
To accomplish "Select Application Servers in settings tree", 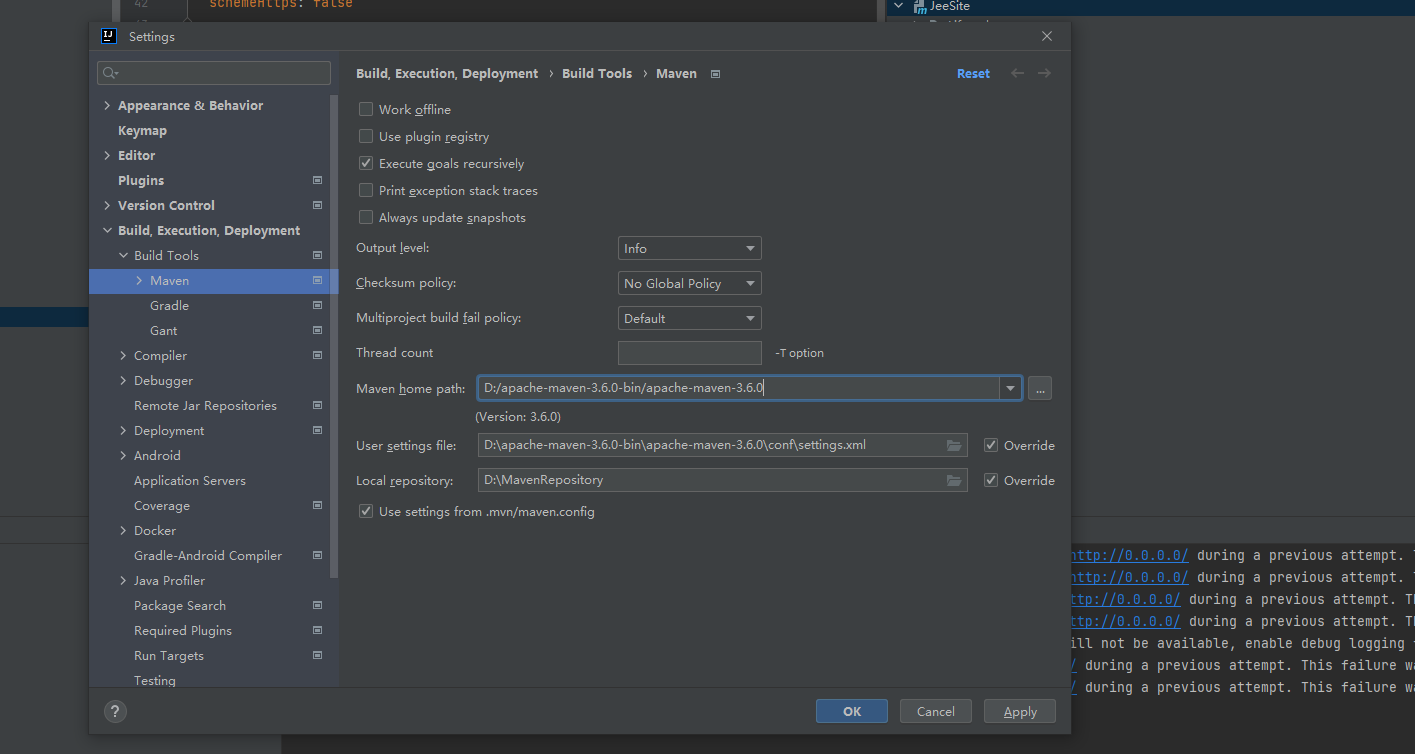I will point(190,481).
